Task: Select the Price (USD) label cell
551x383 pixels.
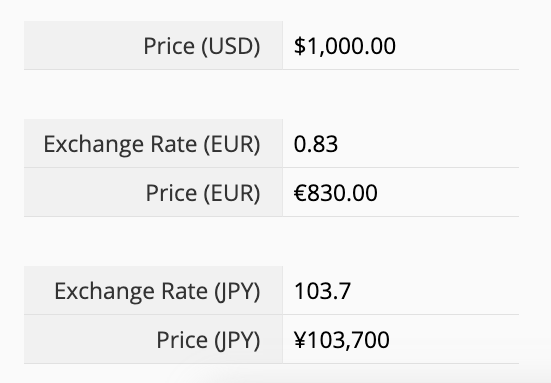Action: pos(153,45)
